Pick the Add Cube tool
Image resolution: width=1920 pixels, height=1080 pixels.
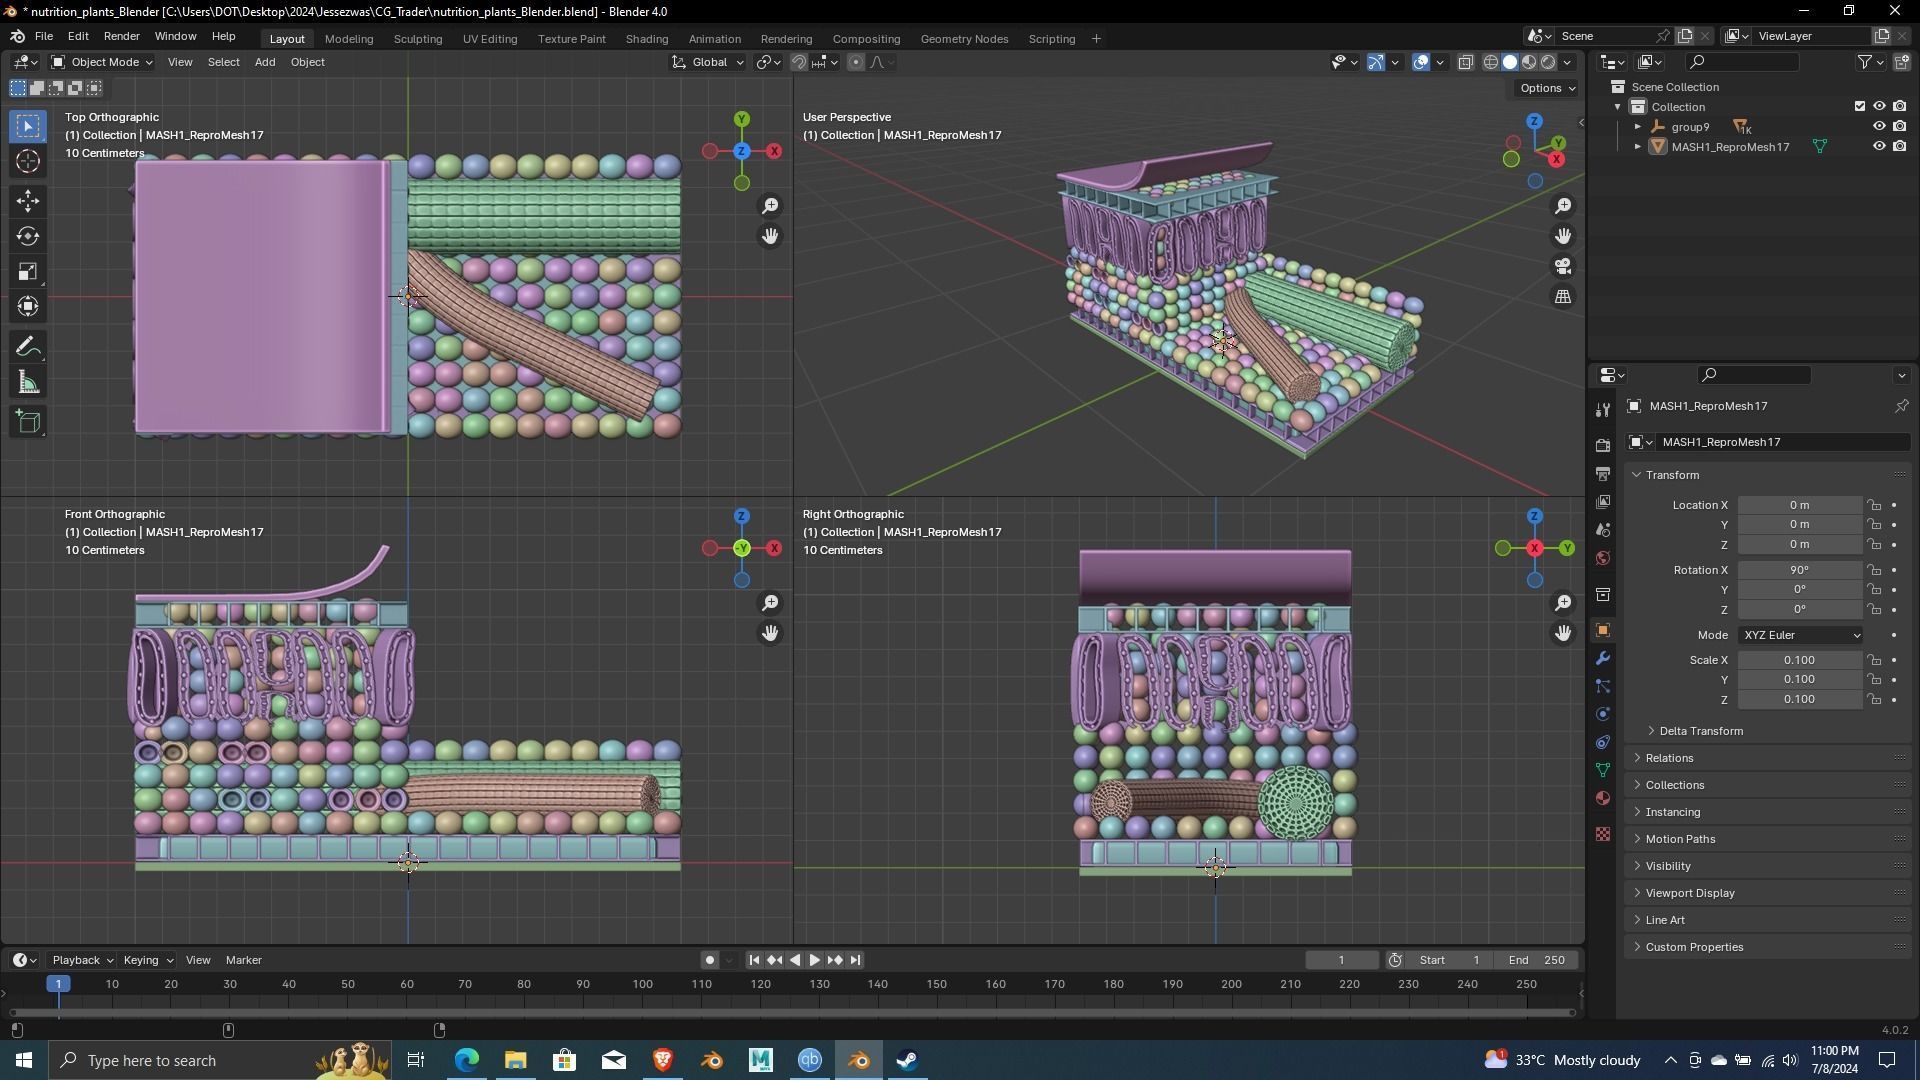click(28, 421)
